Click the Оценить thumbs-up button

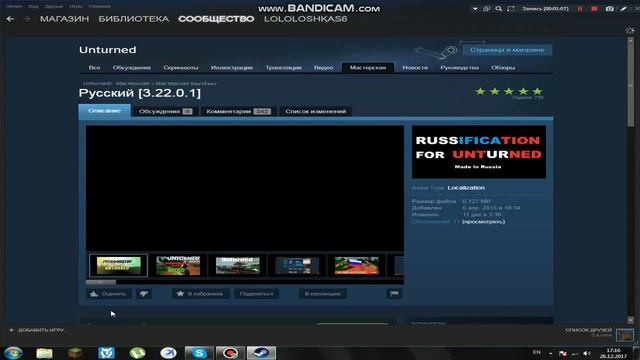tap(109, 293)
